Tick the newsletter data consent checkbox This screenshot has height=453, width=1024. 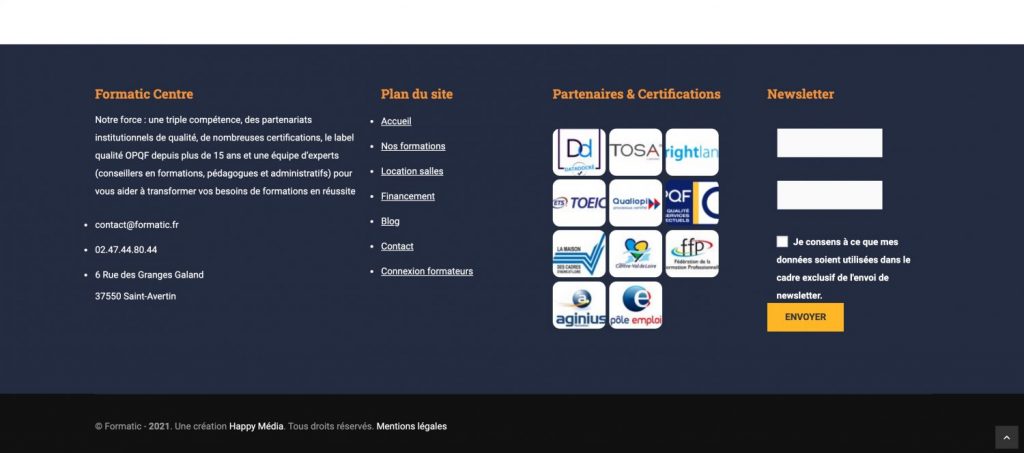pos(782,242)
